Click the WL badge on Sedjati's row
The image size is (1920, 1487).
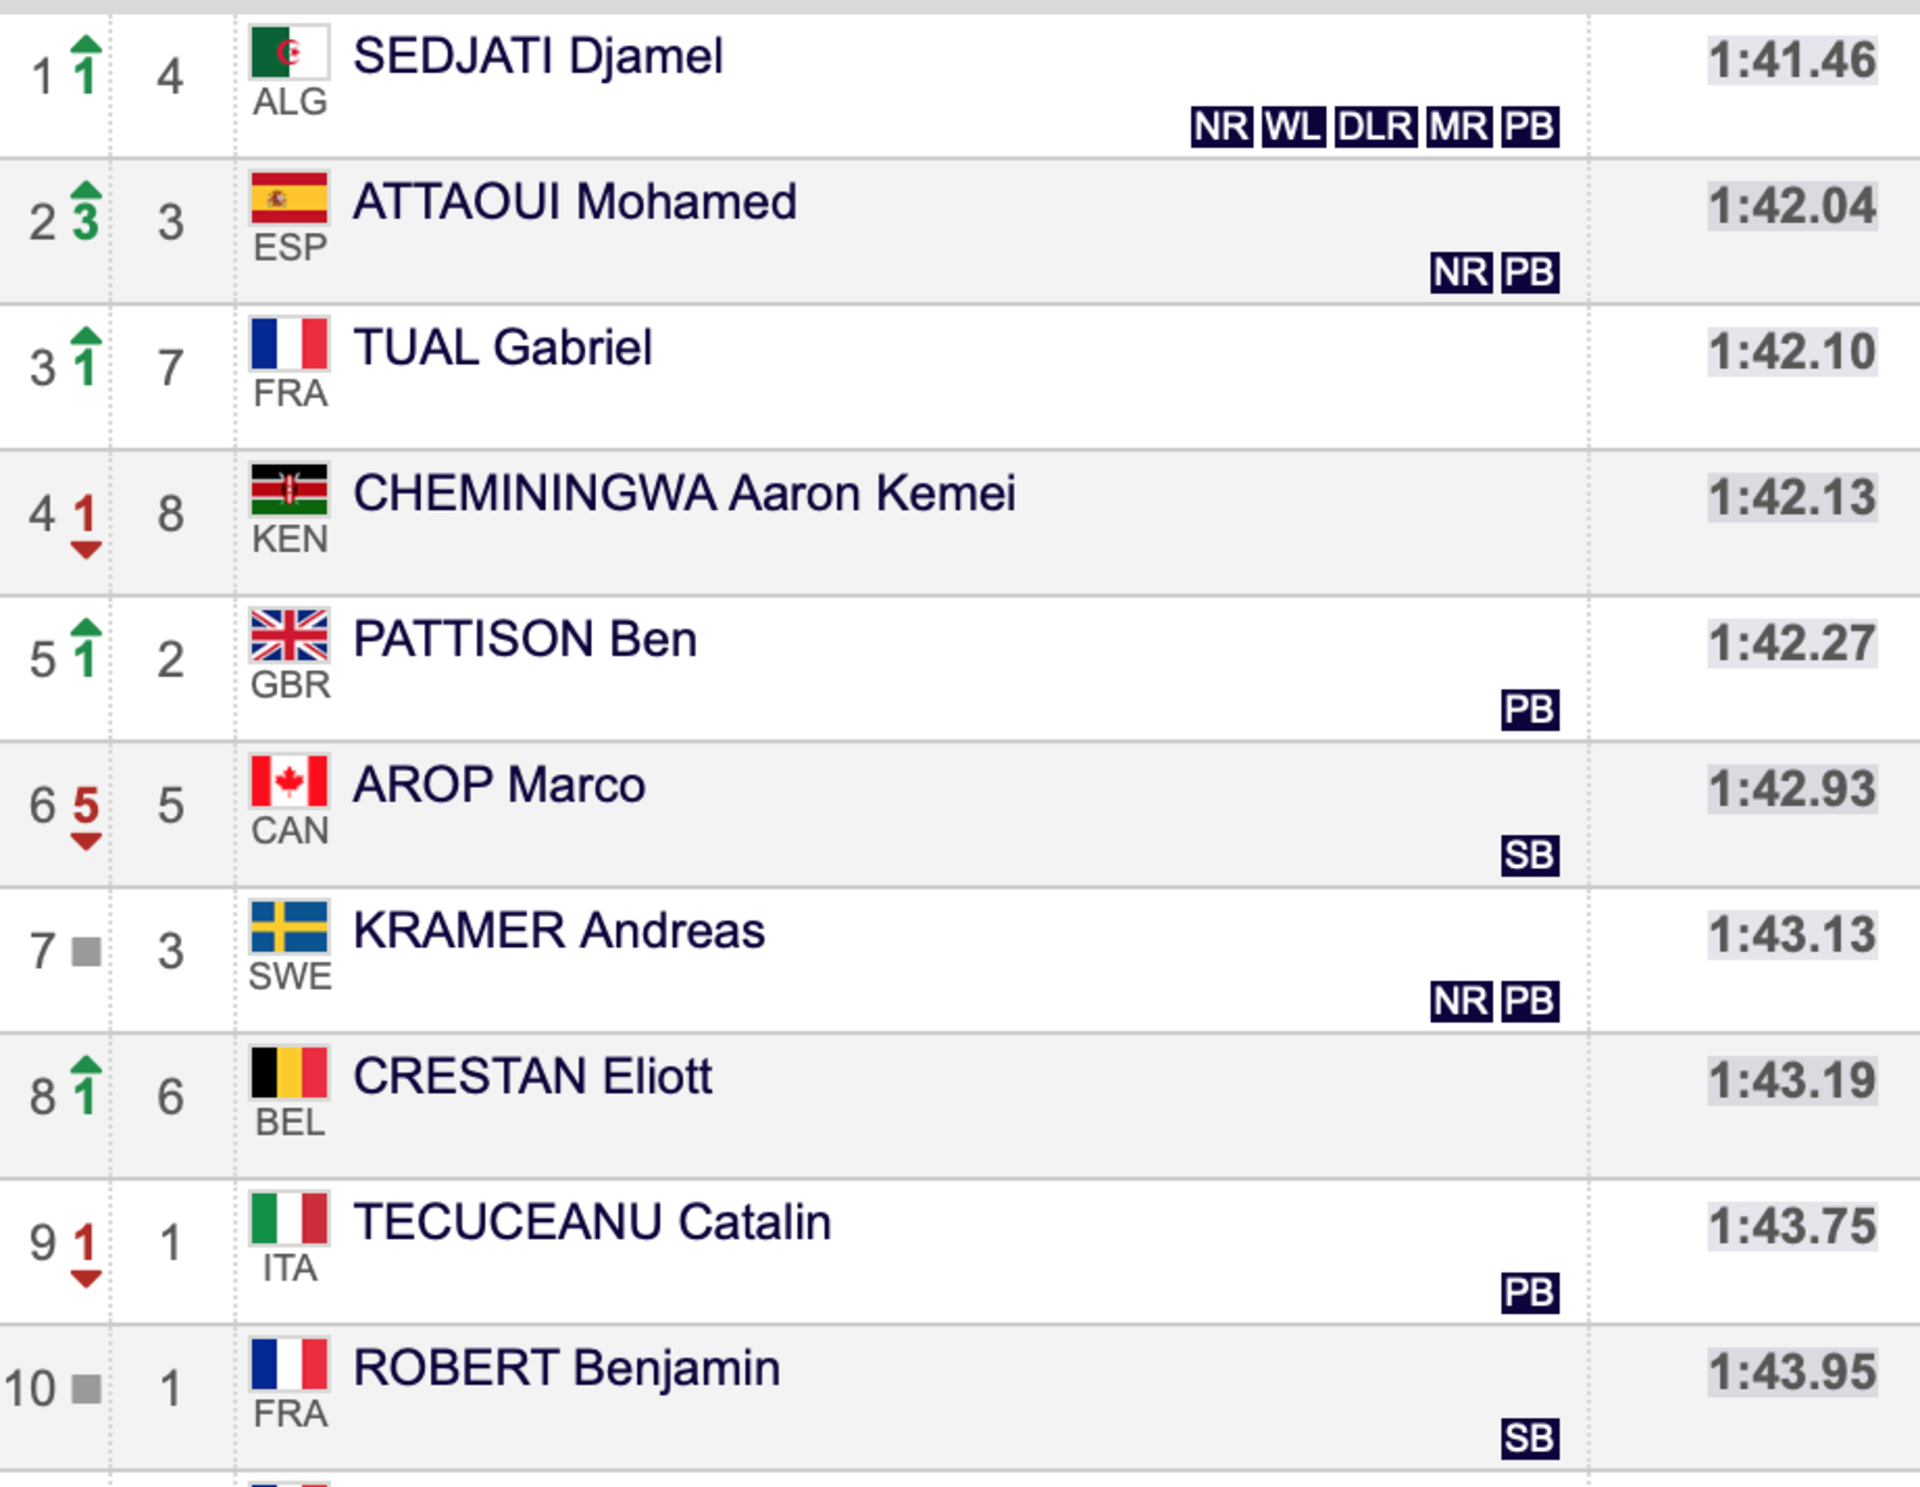pos(1294,127)
